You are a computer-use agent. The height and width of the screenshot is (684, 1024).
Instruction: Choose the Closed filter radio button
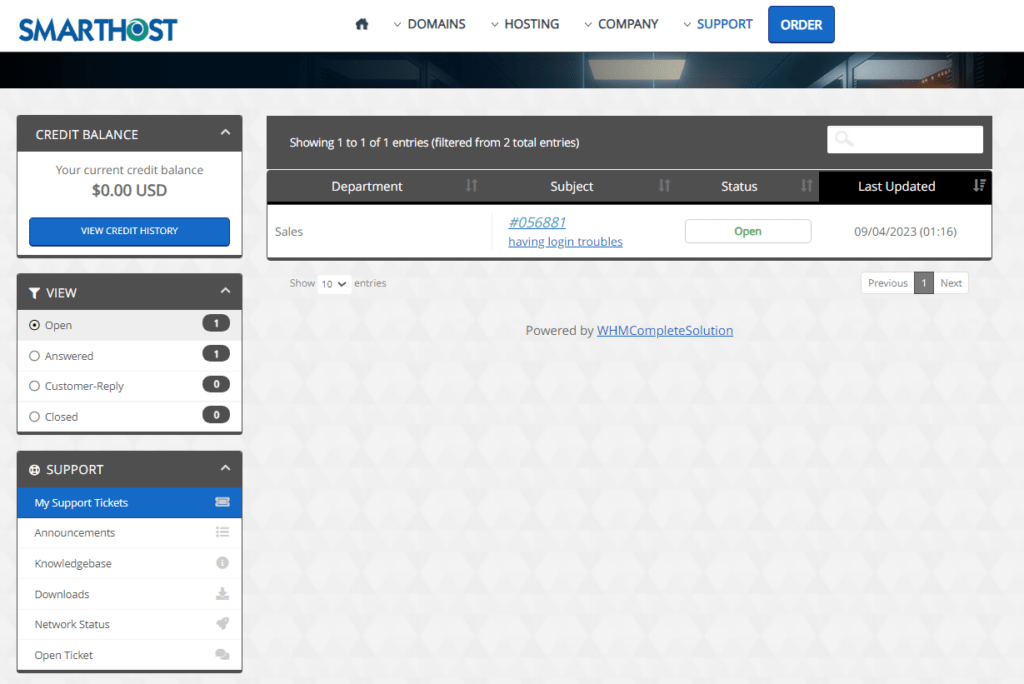(35, 417)
